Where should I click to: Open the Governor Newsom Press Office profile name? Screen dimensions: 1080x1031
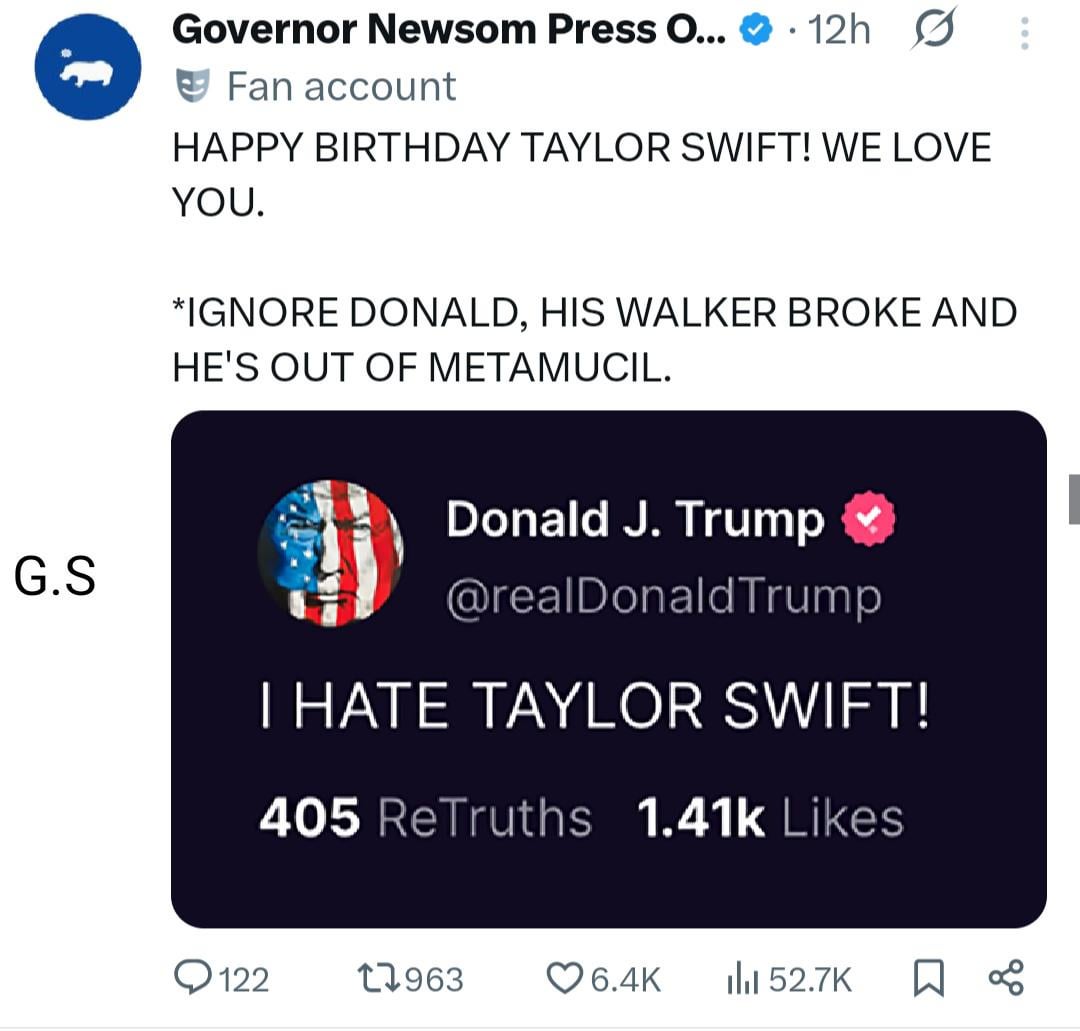pos(449,32)
